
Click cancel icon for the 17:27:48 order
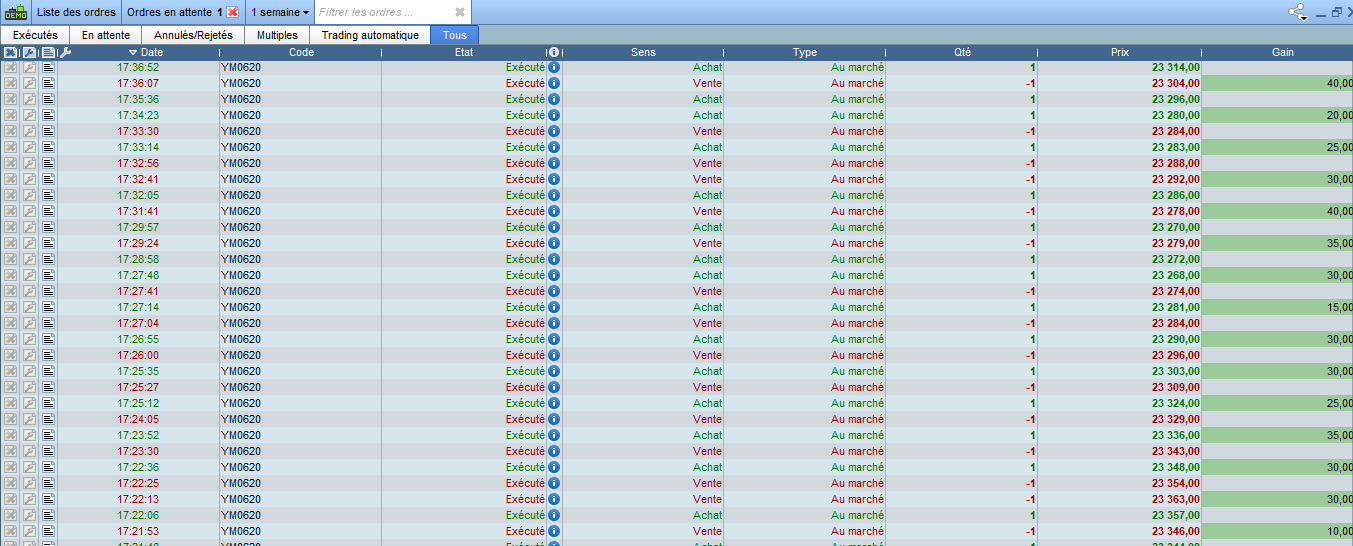tap(10, 275)
